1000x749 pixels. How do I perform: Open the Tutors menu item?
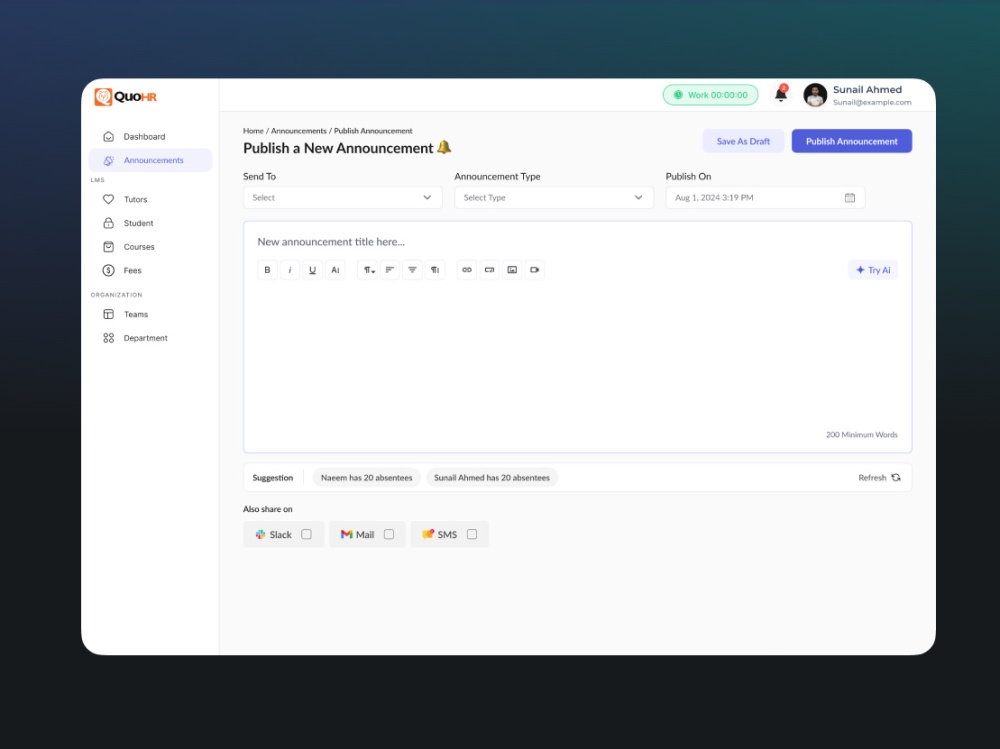pos(150,199)
